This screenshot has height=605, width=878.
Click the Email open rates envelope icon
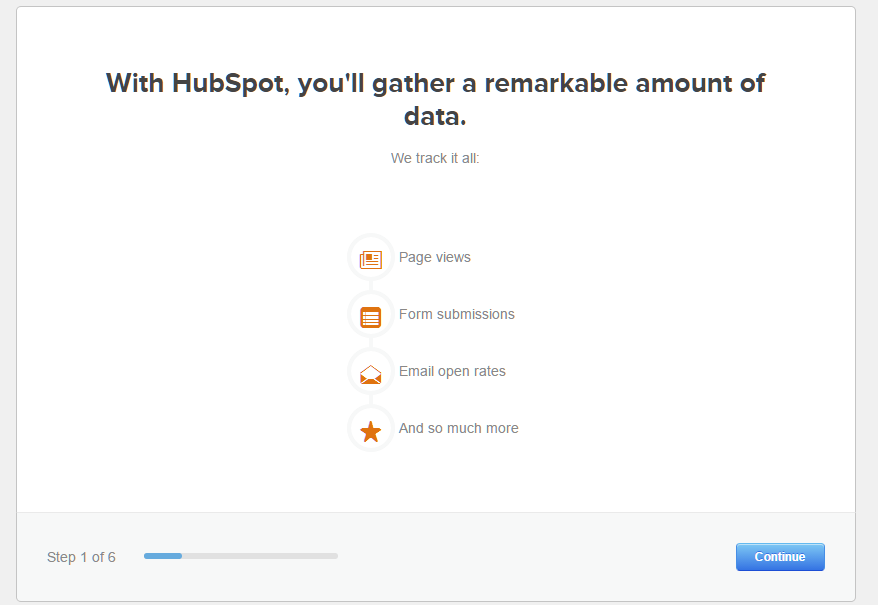[371, 374]
